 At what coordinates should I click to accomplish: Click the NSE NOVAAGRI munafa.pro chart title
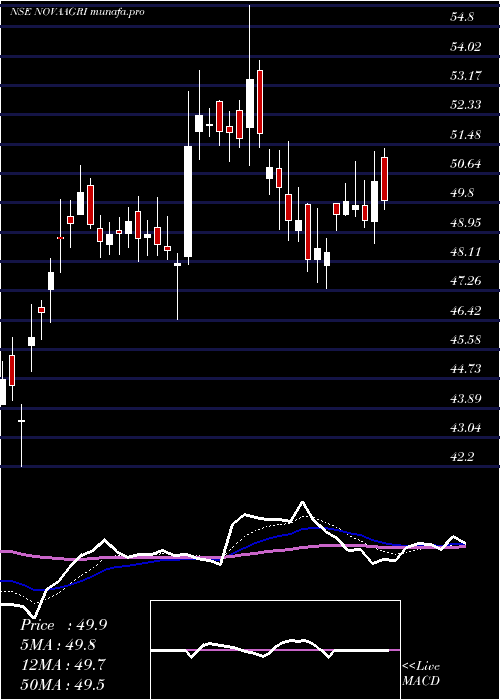(x=77, y=12)
